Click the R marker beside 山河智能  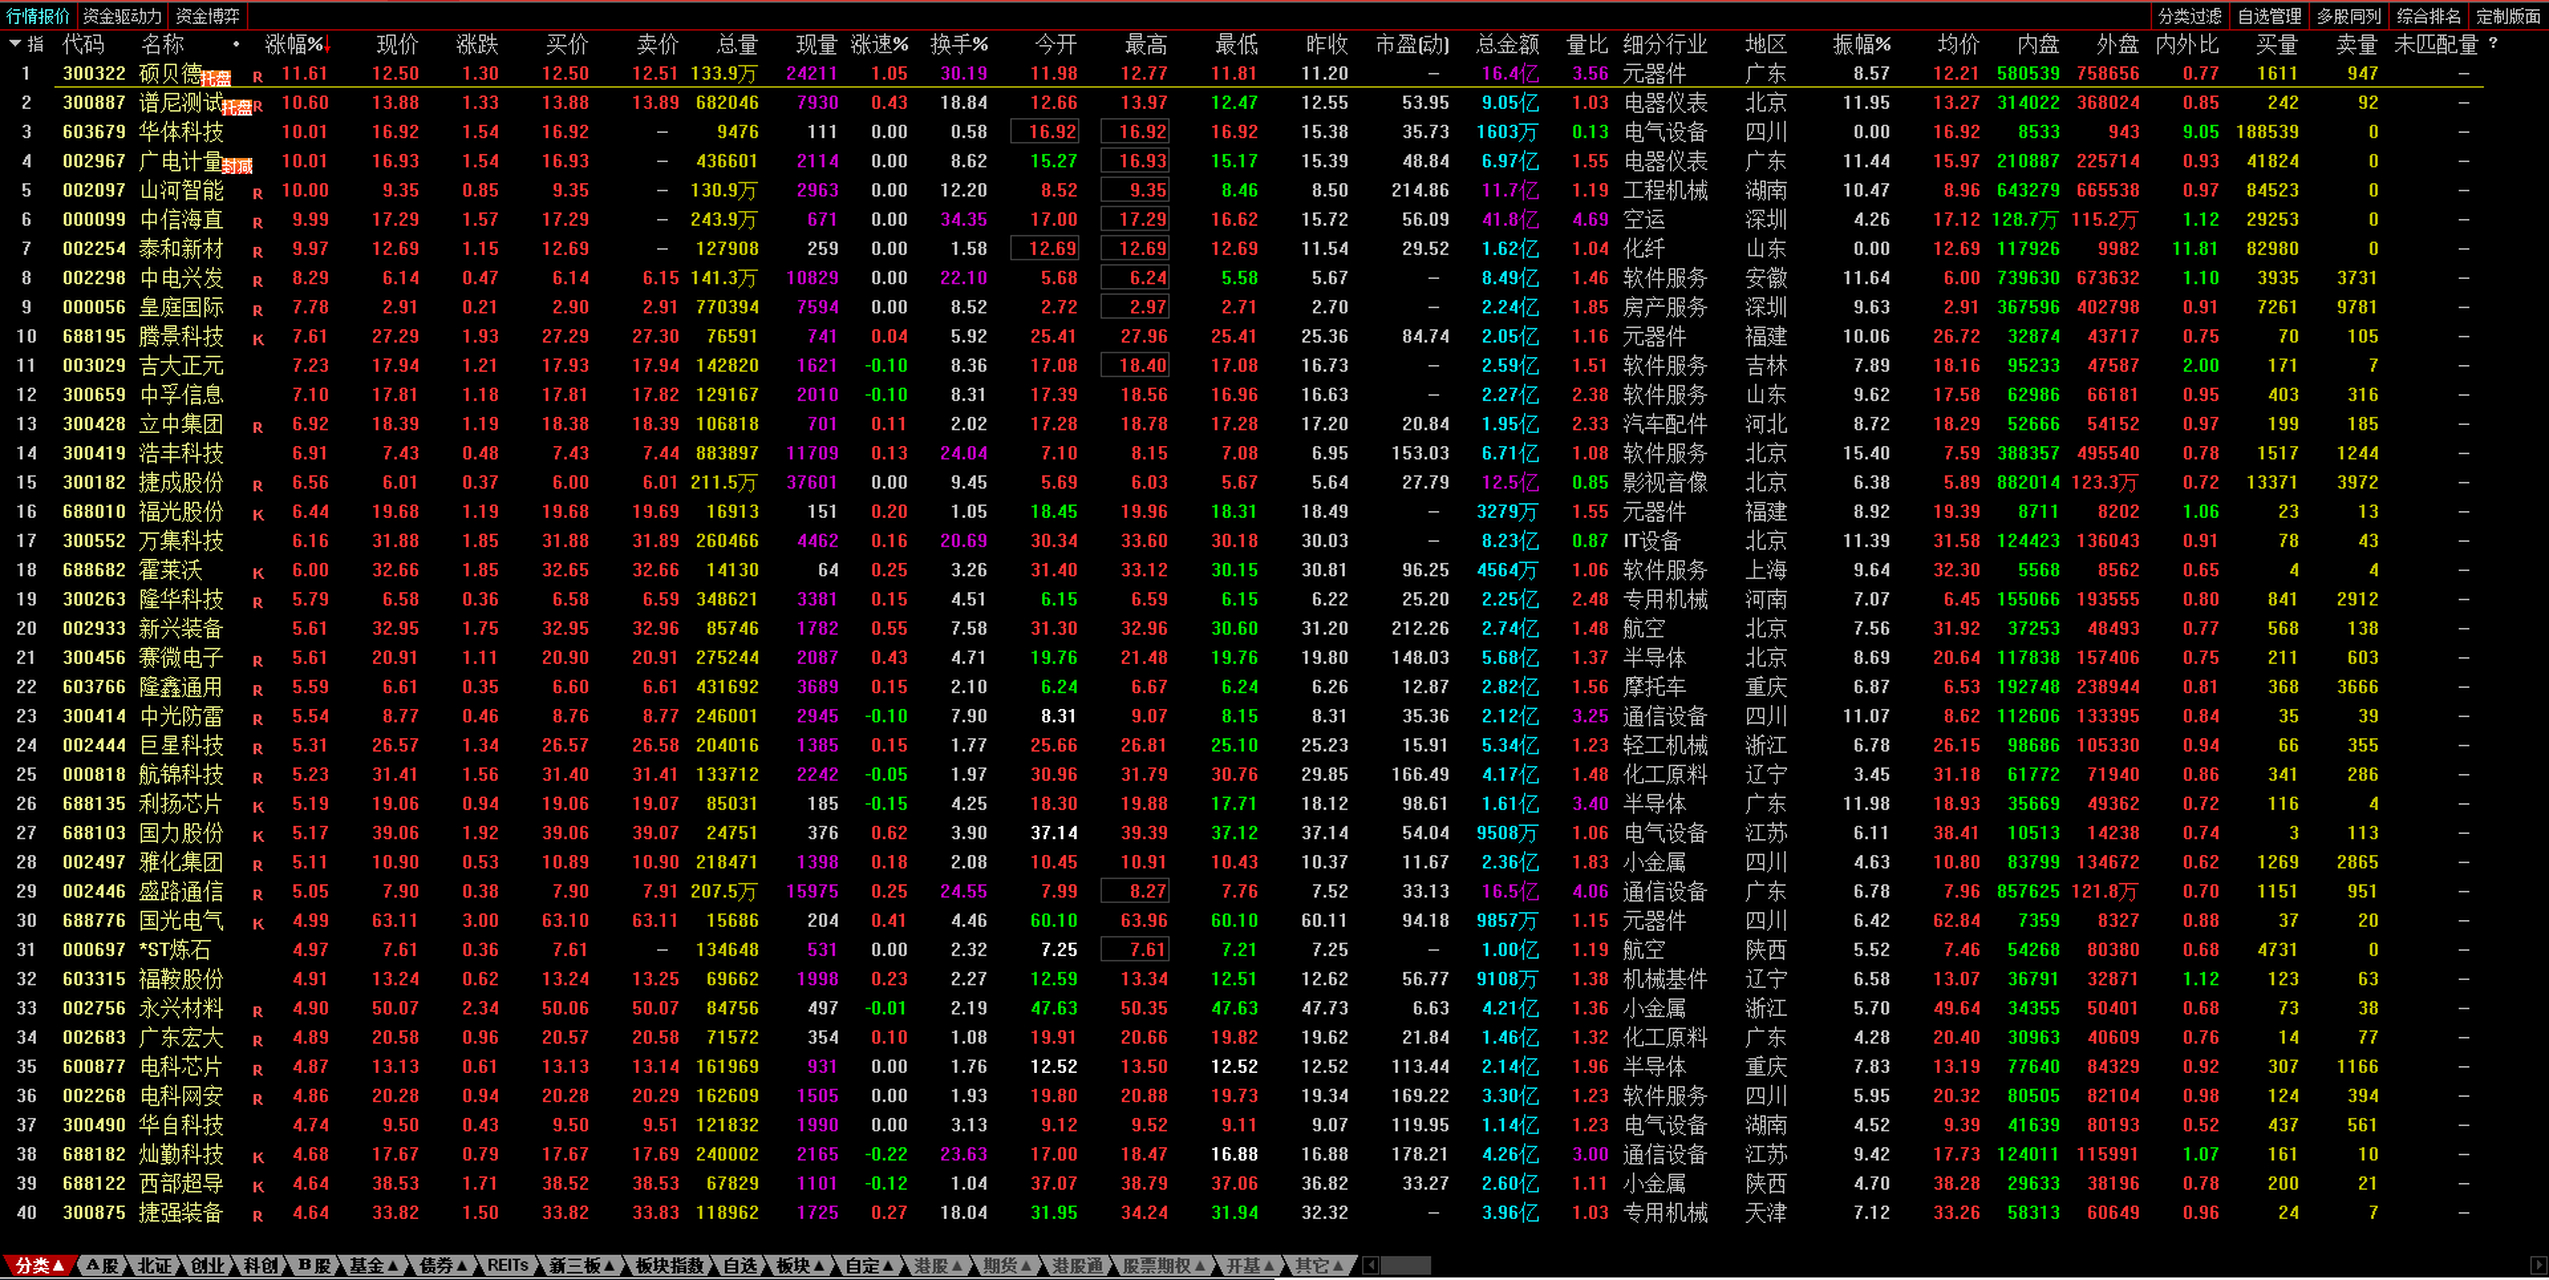(258, 193)
